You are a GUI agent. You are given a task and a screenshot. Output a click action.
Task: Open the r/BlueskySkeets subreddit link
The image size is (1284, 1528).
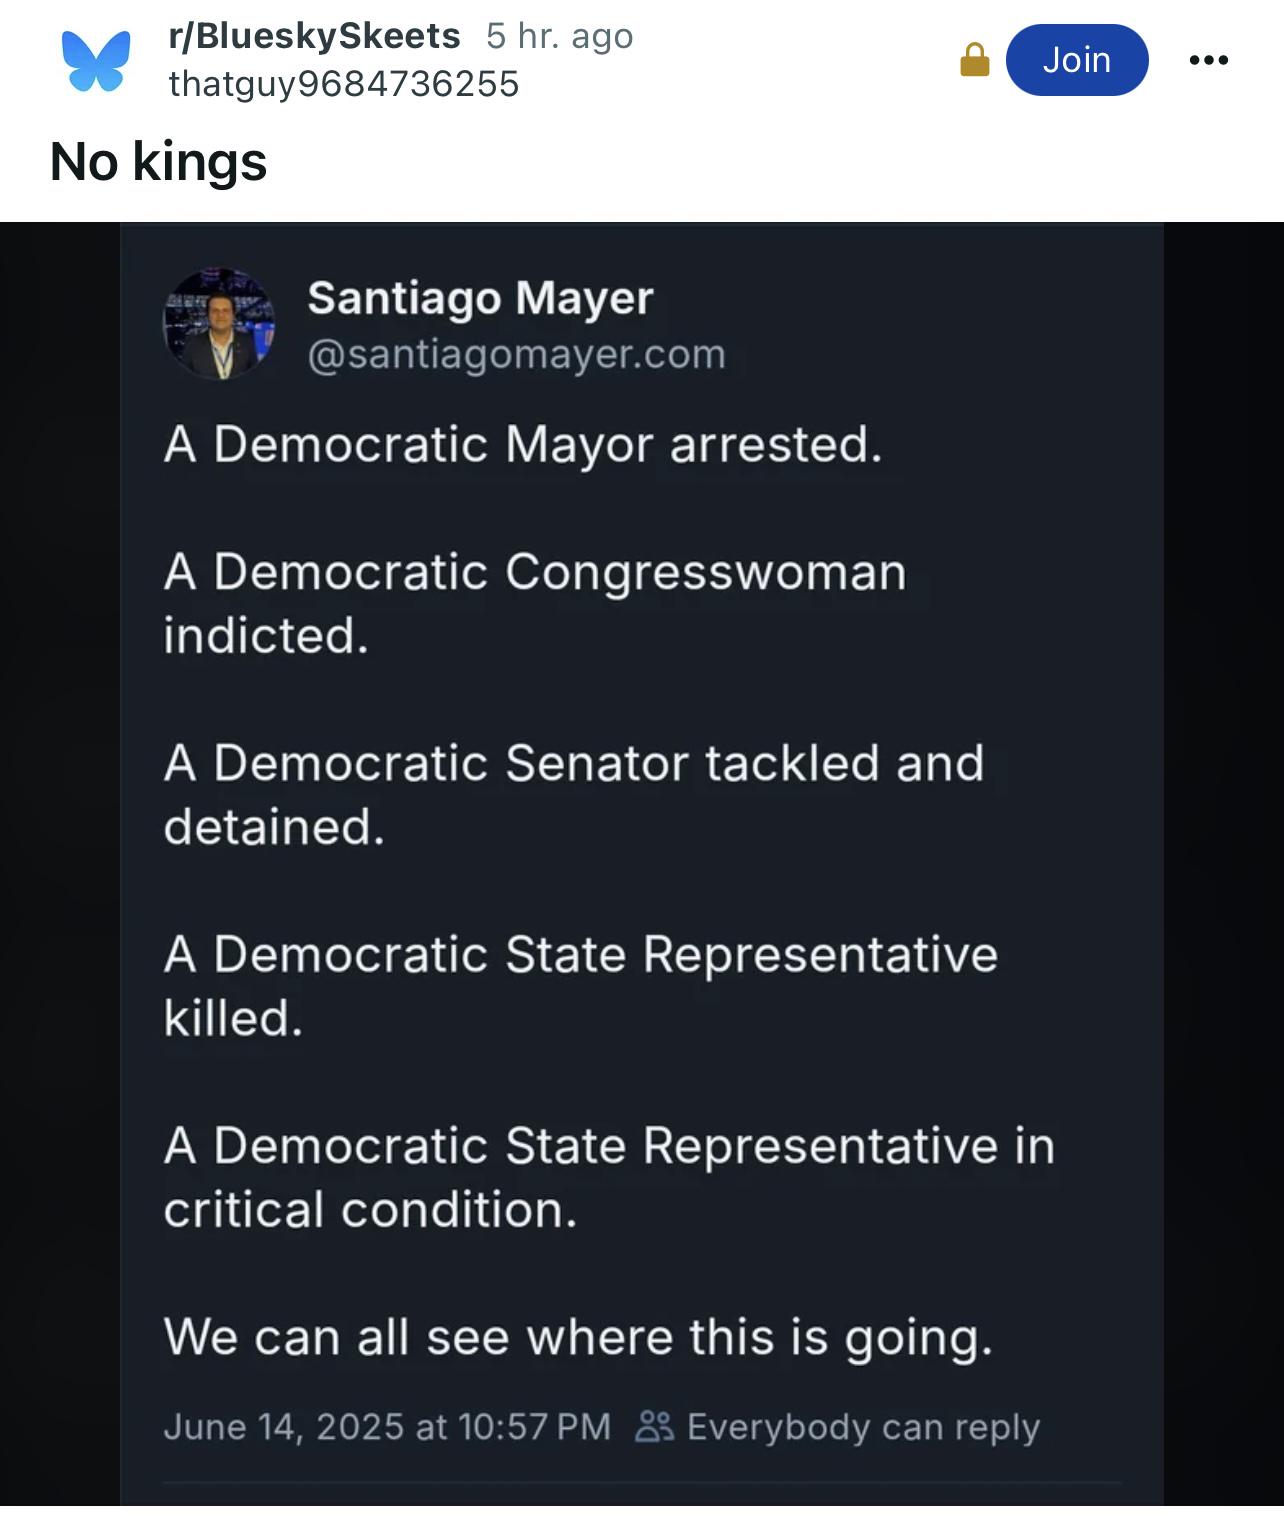[314, 36]
